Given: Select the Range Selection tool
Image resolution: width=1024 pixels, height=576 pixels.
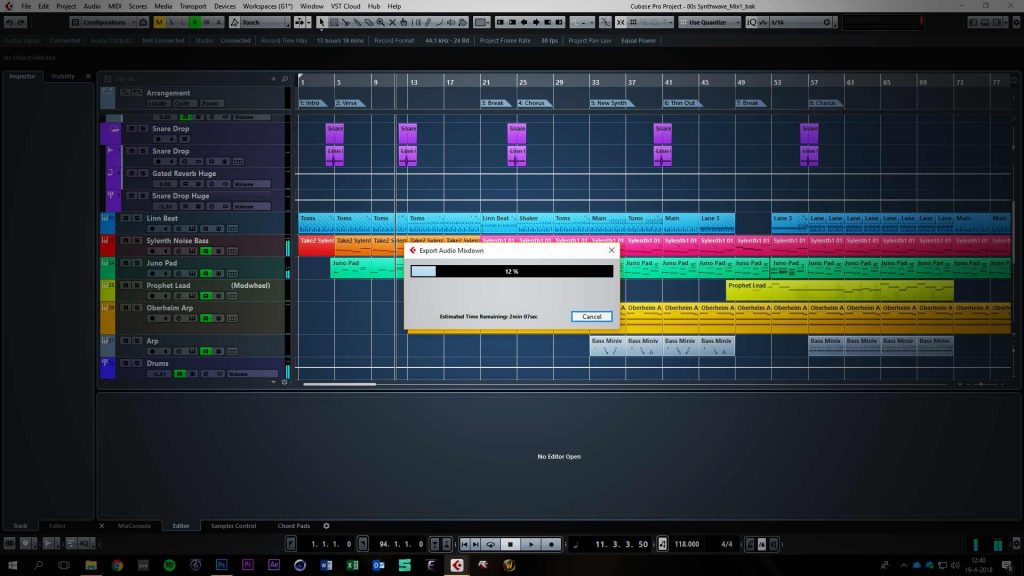Looking at the screenshot, I should (x=334, y=22).
